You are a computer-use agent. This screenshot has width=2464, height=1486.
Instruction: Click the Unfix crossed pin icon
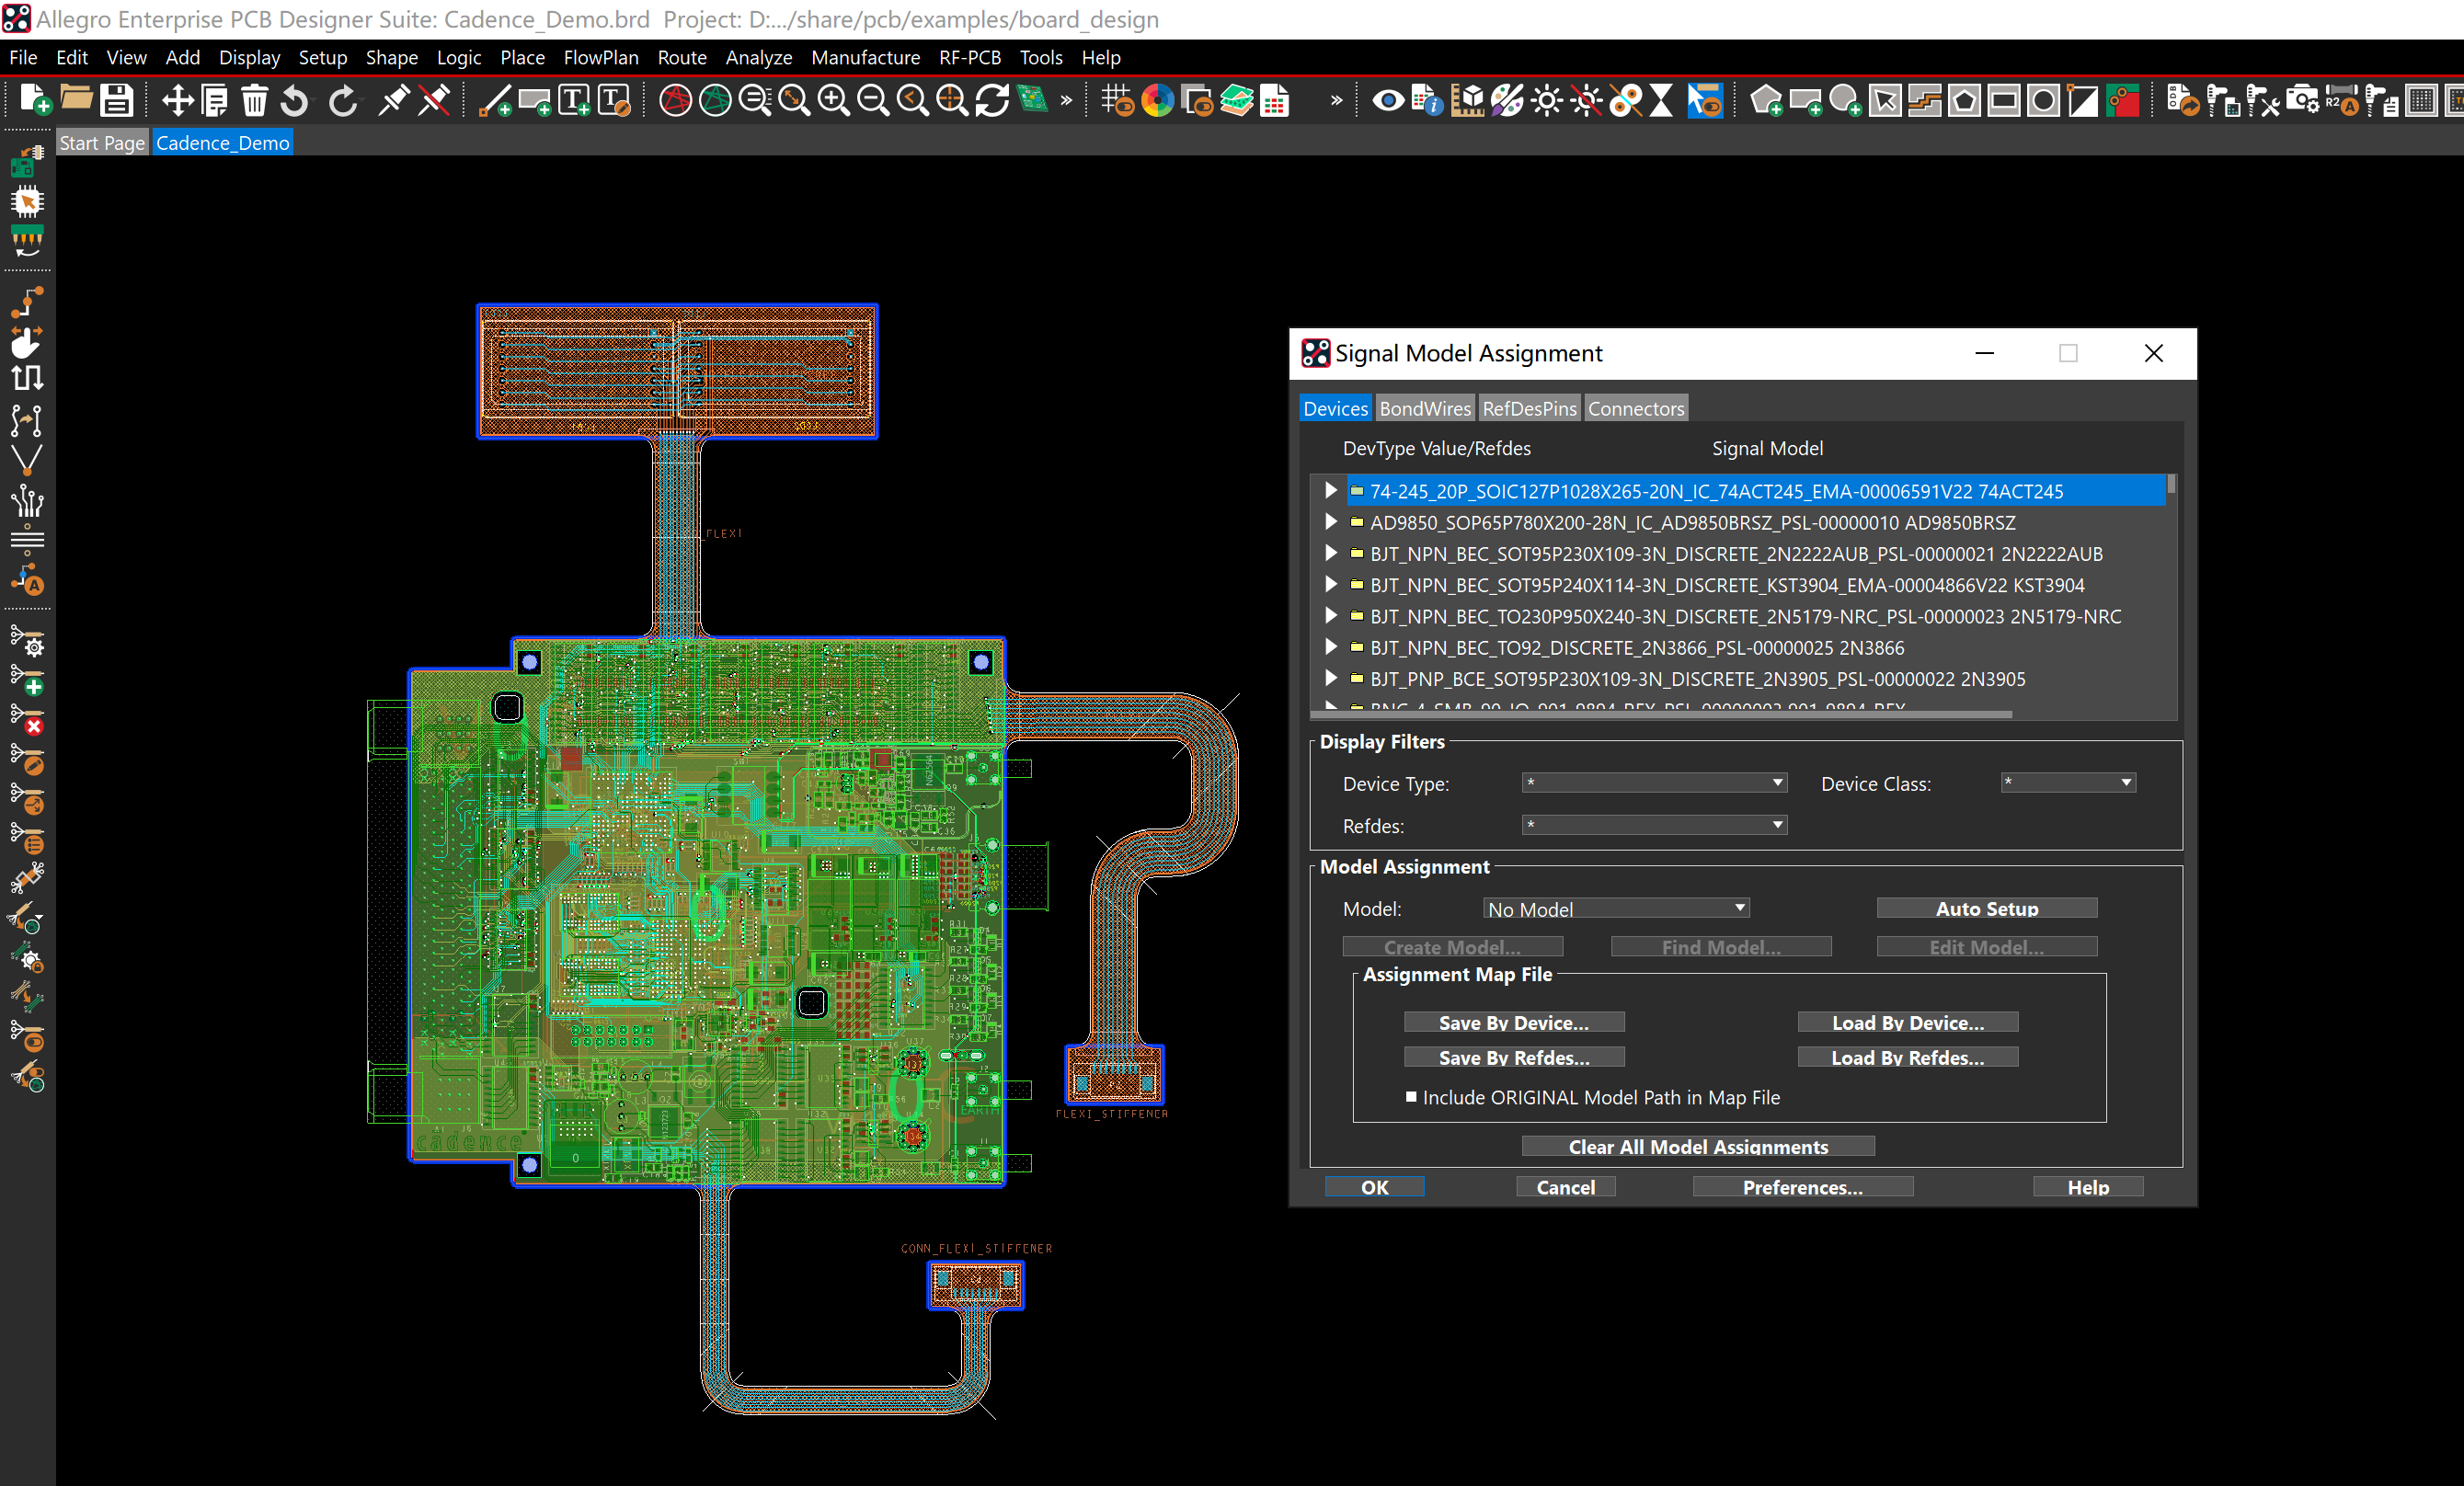tap(434, 100)
